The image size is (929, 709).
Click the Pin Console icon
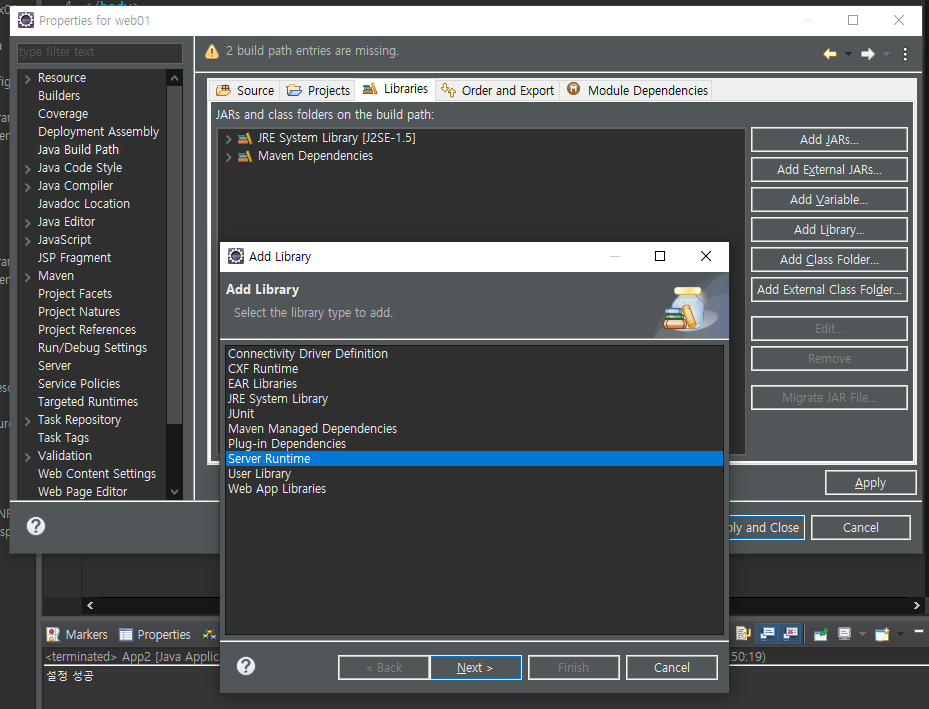pyautogui.click(x=821, y=634)
